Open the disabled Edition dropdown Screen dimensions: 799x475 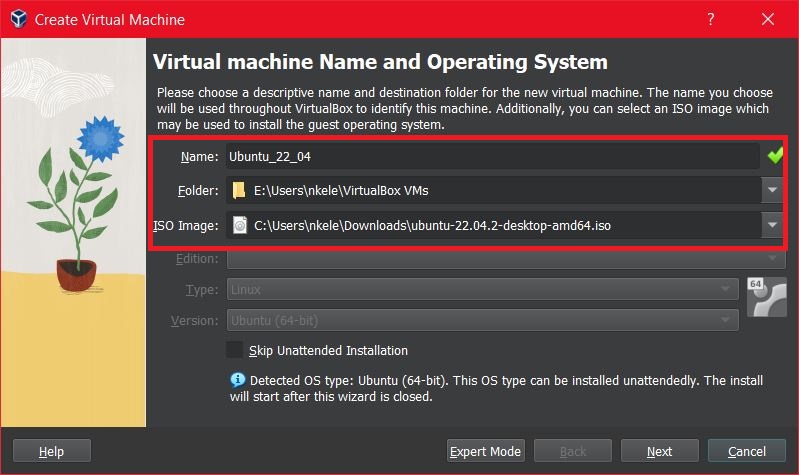pyautogui.click(x=508, y=258)
